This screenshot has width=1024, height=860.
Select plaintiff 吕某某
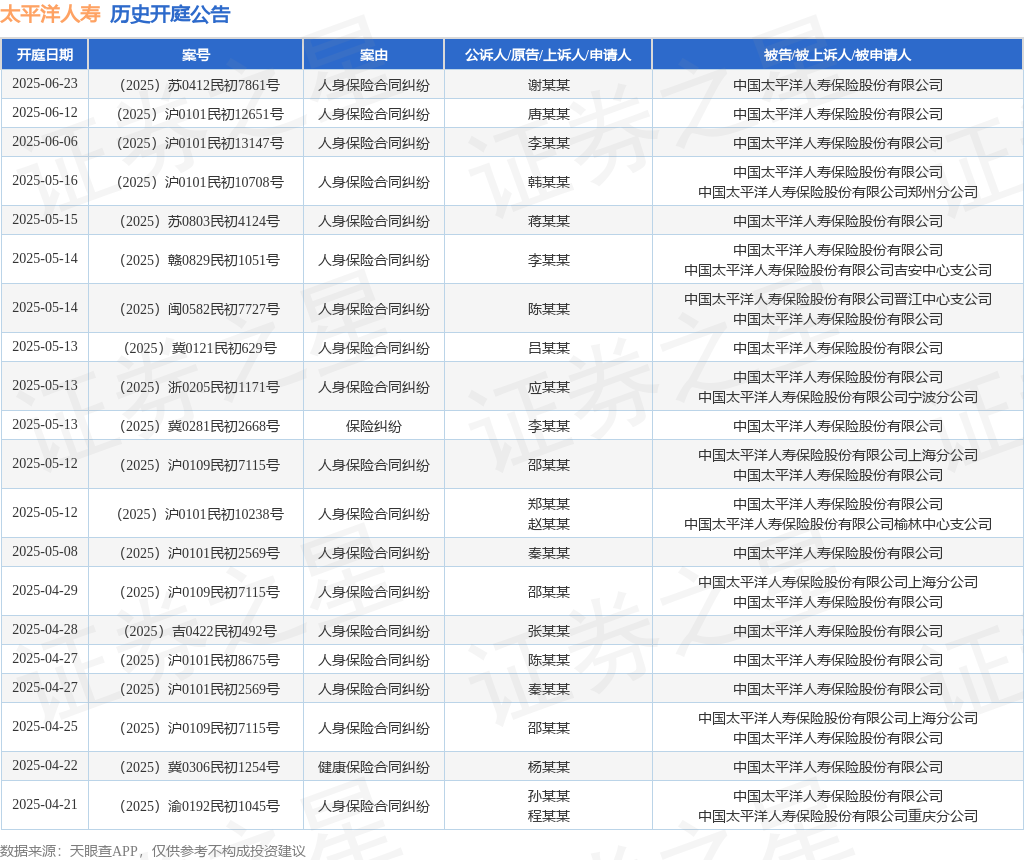click(x=549, y=348)
